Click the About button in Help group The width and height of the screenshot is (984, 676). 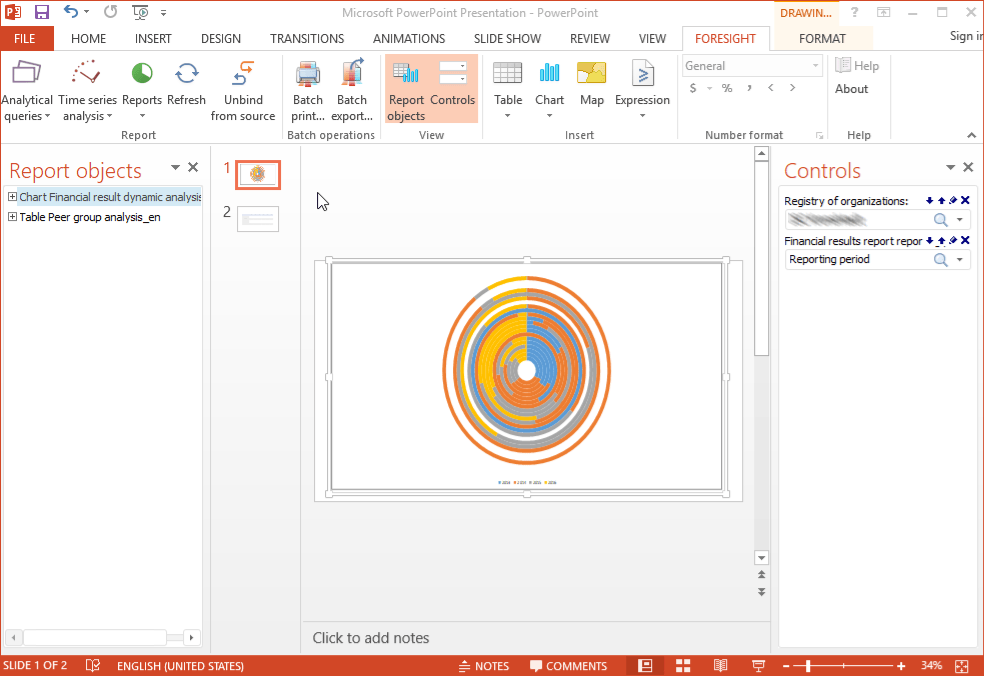tap(852, 89)
